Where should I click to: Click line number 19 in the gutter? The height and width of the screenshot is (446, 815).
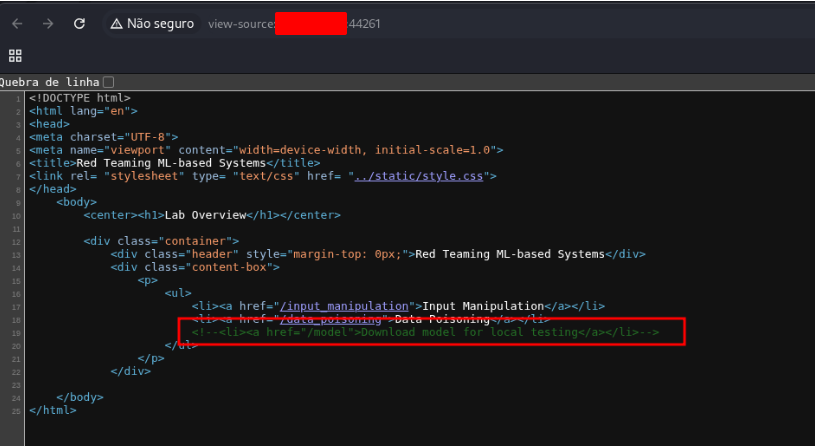click(x=18, y=333)
